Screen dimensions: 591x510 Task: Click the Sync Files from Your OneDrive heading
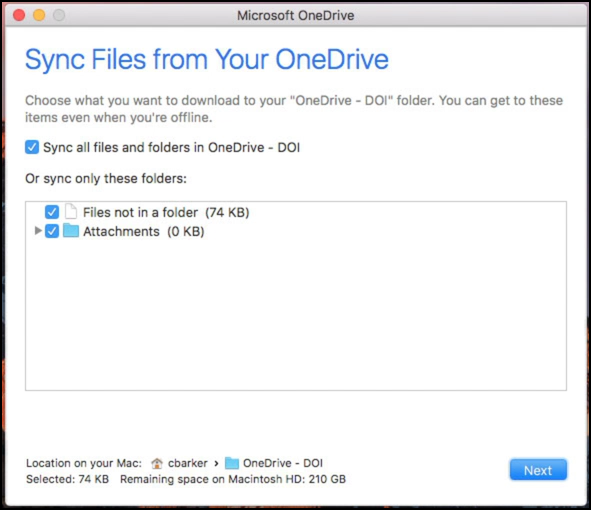[x=207, y=60]
